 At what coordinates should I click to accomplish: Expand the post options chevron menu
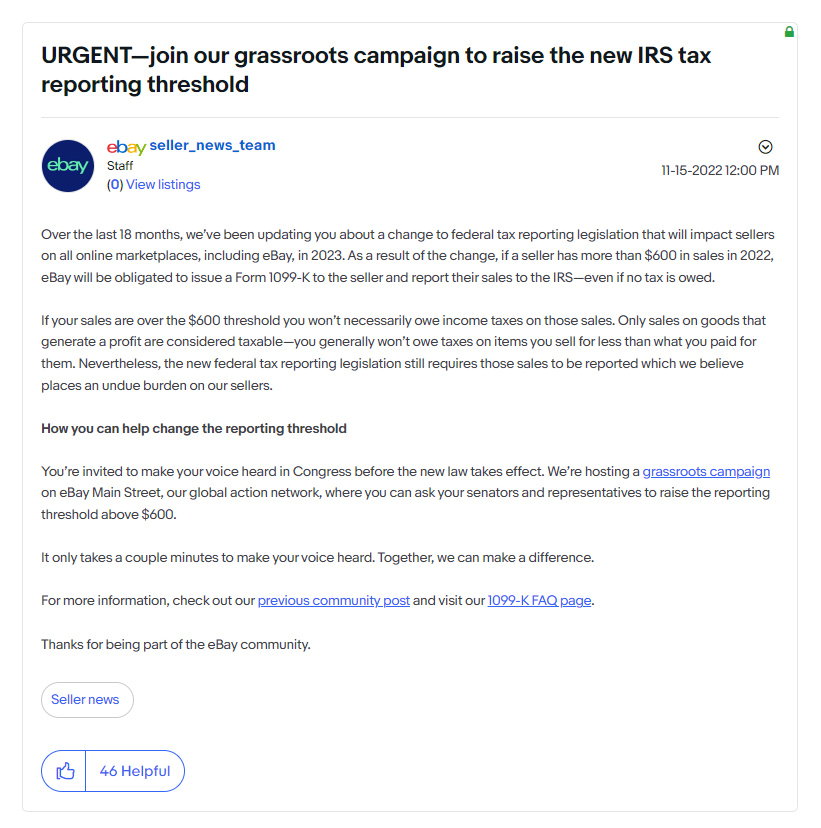point(766,147)
